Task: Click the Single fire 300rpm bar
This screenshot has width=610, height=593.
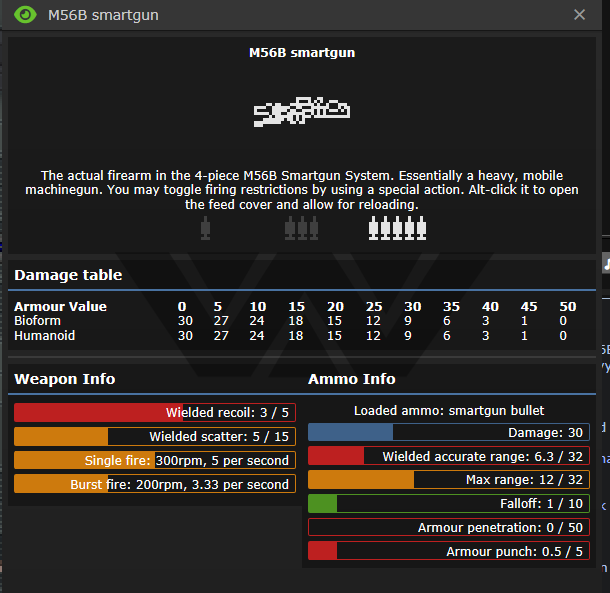Action: pos(154,461)
